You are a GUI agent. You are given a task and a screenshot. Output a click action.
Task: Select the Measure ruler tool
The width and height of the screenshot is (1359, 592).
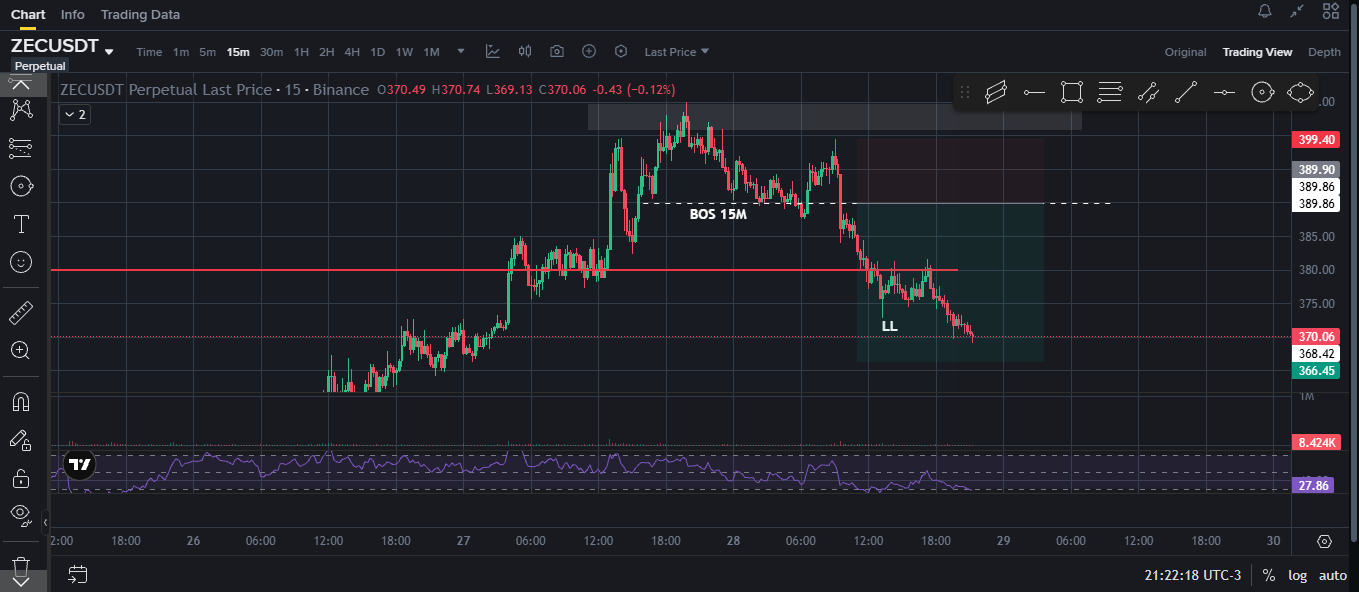pyautogui.click(x=20, y=313)
